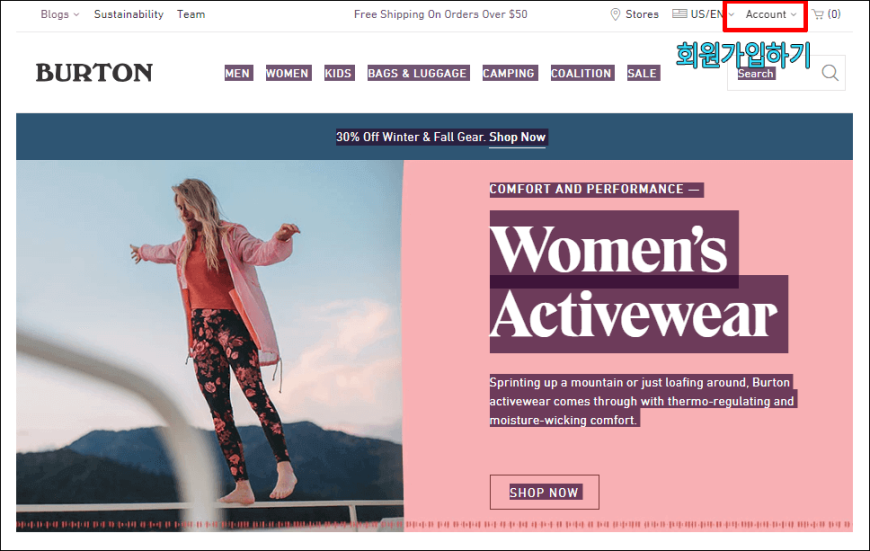Expand the Blogs dropdown
870x551 pixels.
[60, 14]
